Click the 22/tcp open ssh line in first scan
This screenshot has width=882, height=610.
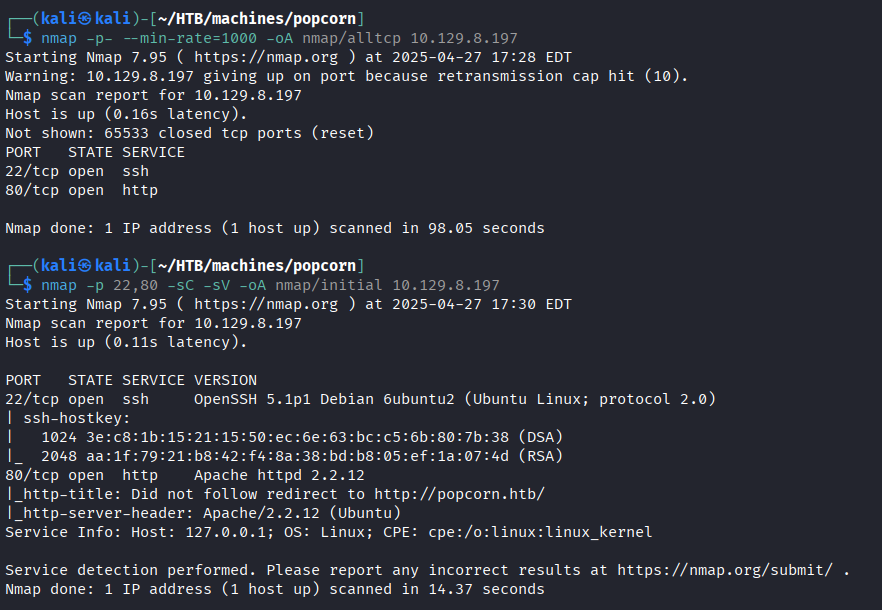[77, 171]
